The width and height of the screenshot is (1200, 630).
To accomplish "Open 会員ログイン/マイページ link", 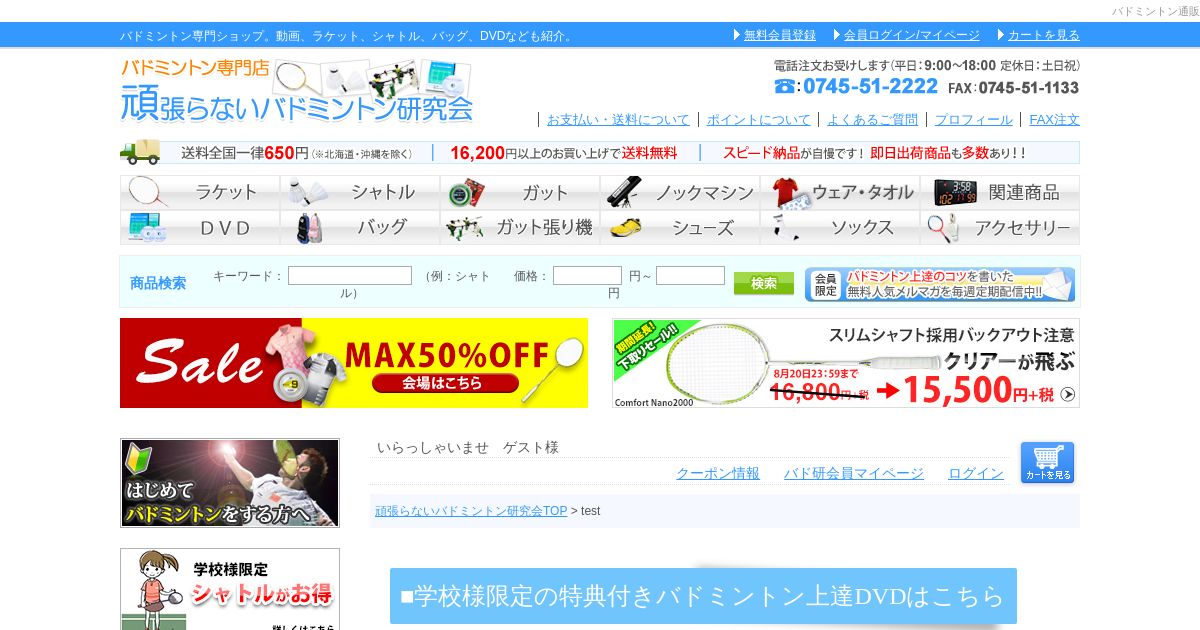I will tap(911, 35).
